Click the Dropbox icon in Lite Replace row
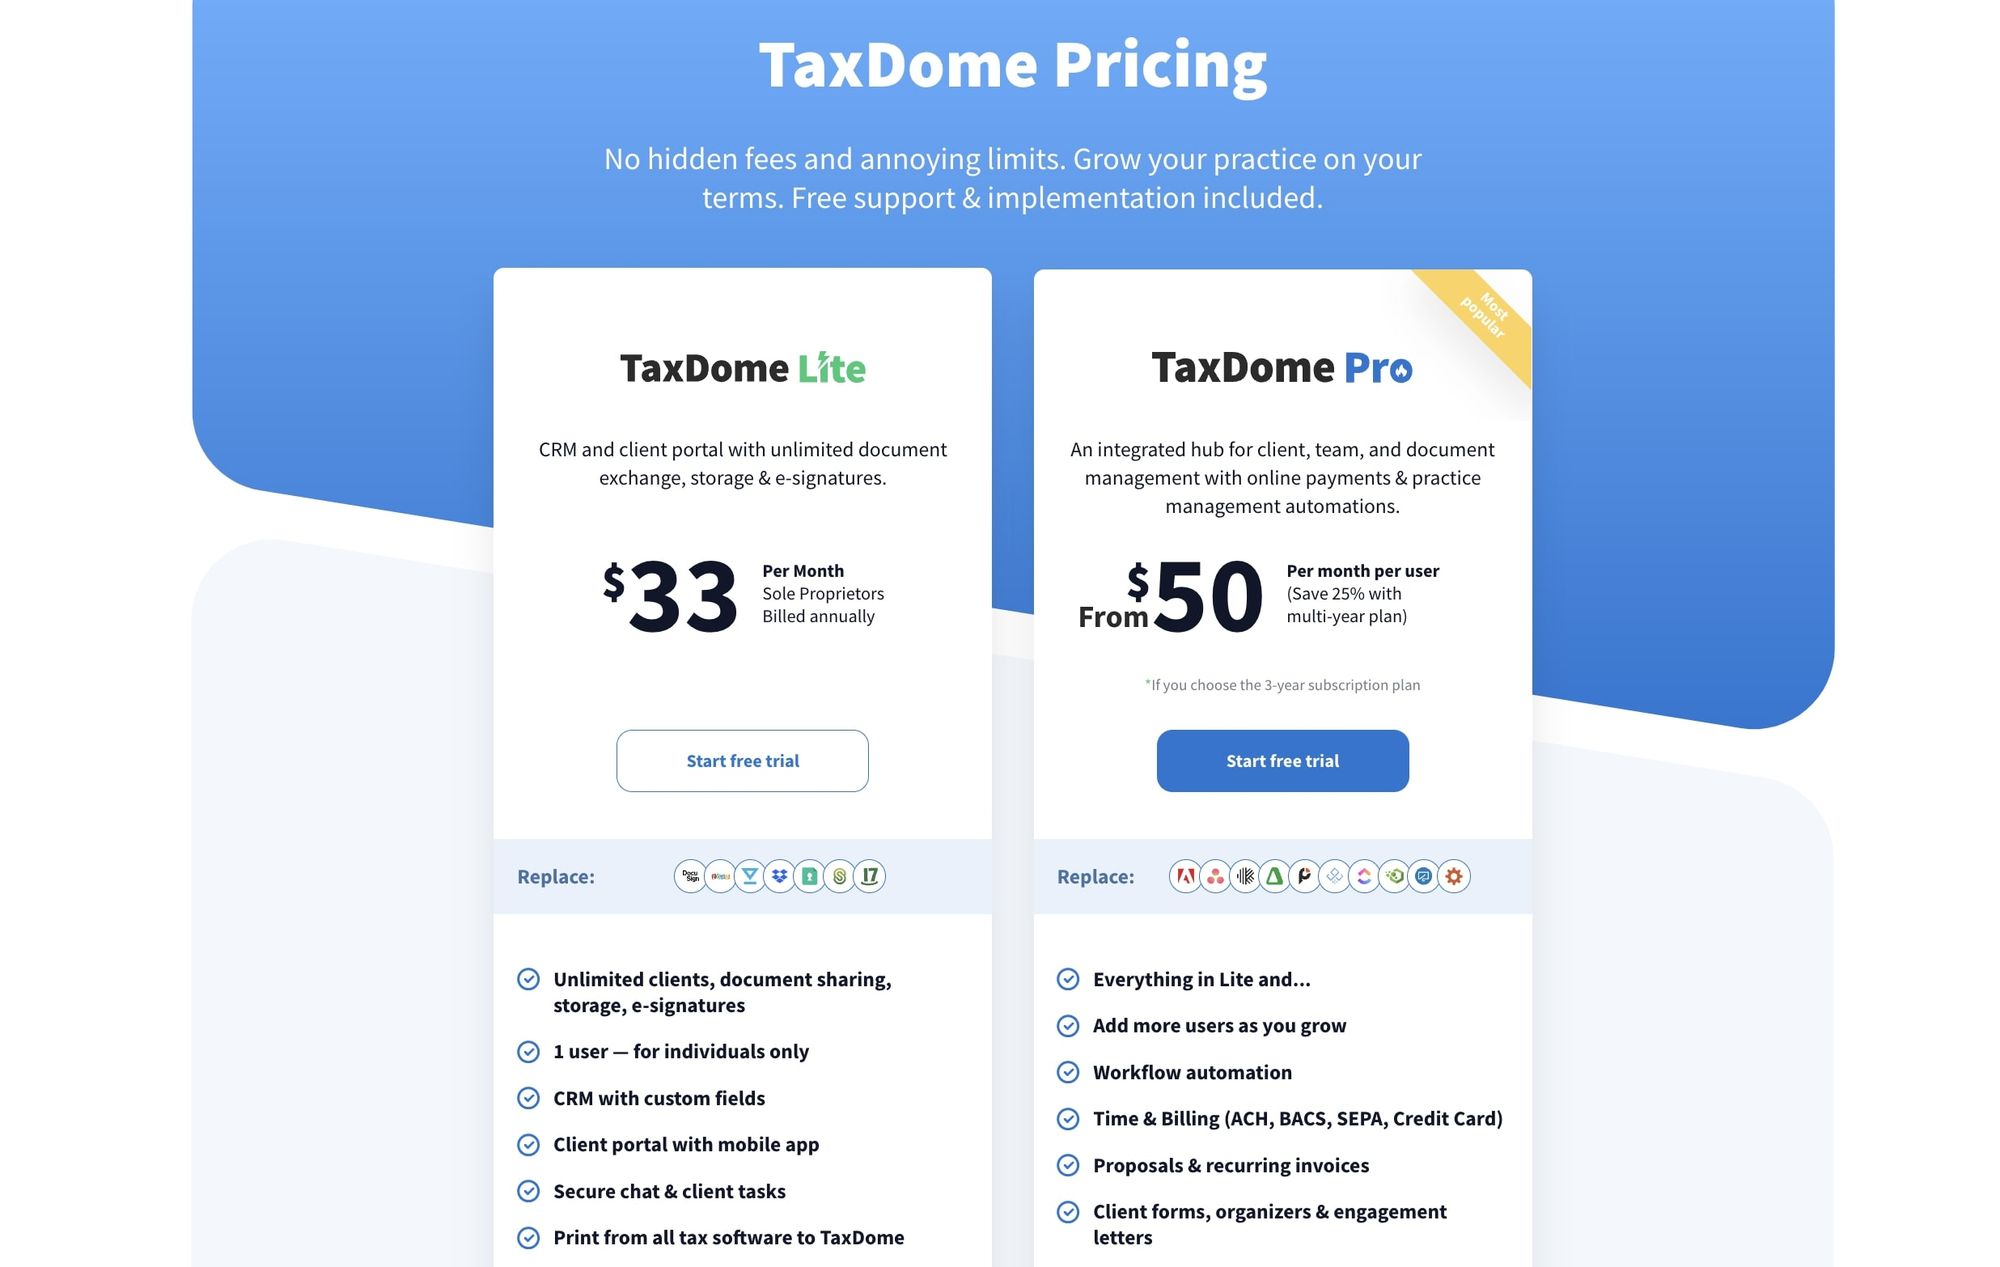The image size is (2000, 1267). coord(780,876)
